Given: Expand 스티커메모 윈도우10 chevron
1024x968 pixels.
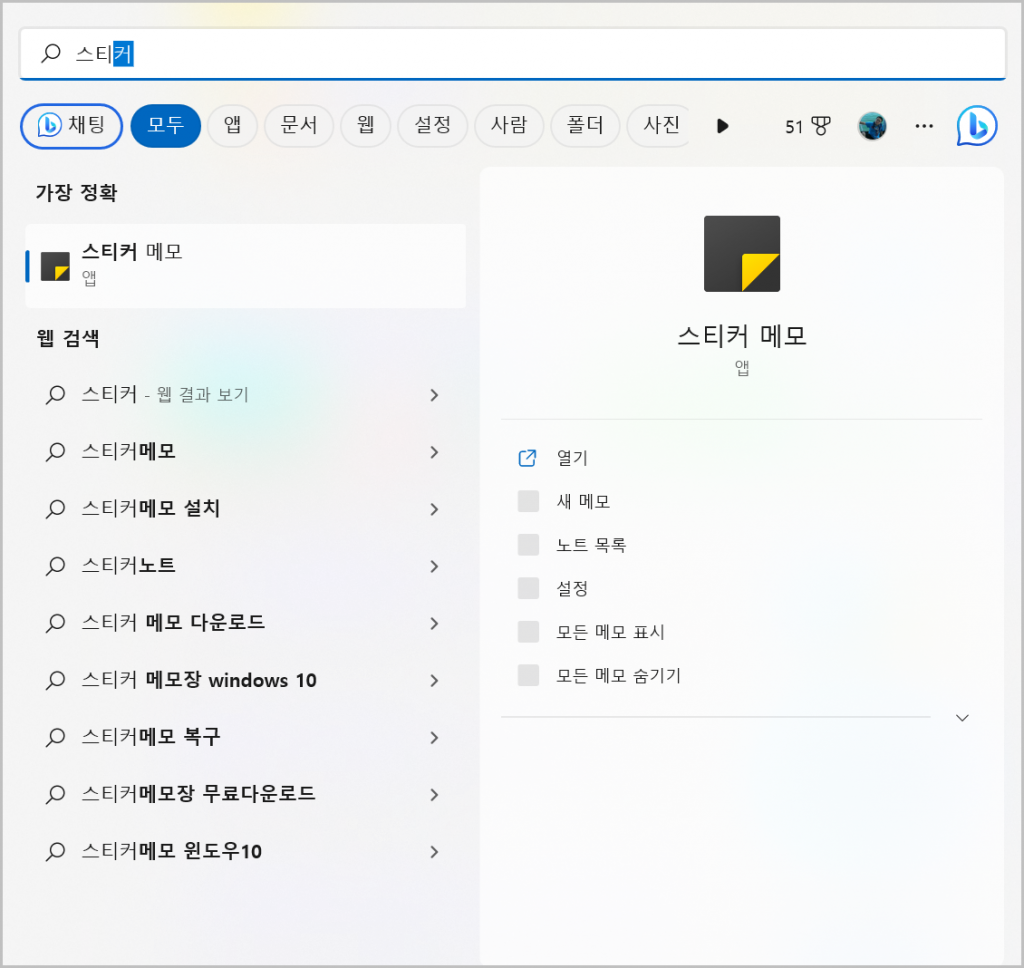Looking at the screenshot, I should click(434, 852).
